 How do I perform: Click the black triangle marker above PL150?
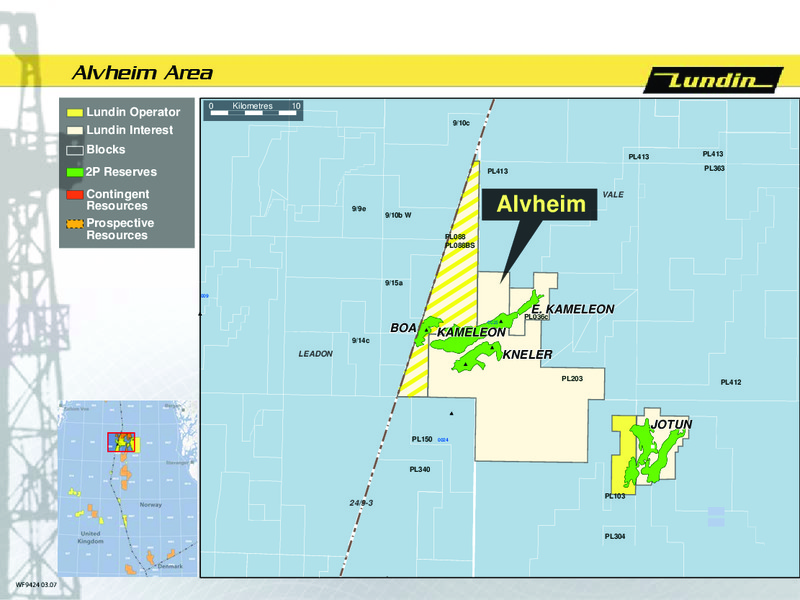[451, 414]
